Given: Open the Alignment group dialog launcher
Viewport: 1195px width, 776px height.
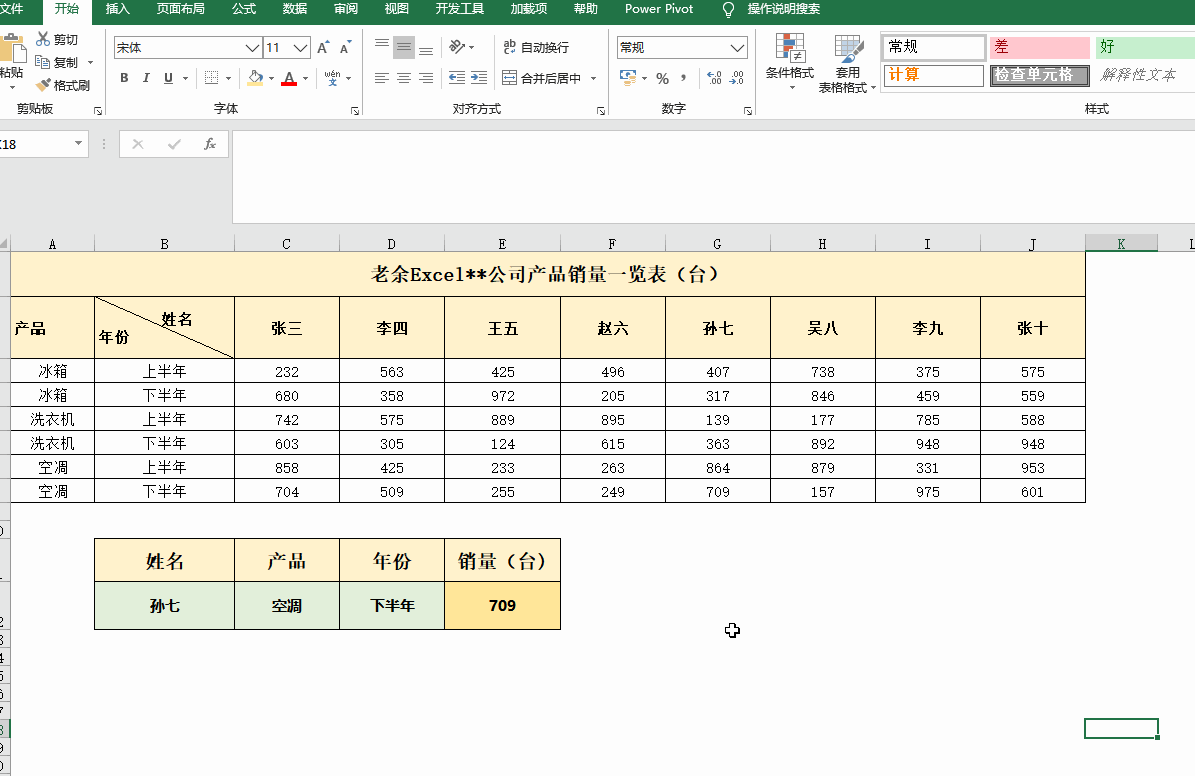Looking at the screenshot, I should 601,111.
